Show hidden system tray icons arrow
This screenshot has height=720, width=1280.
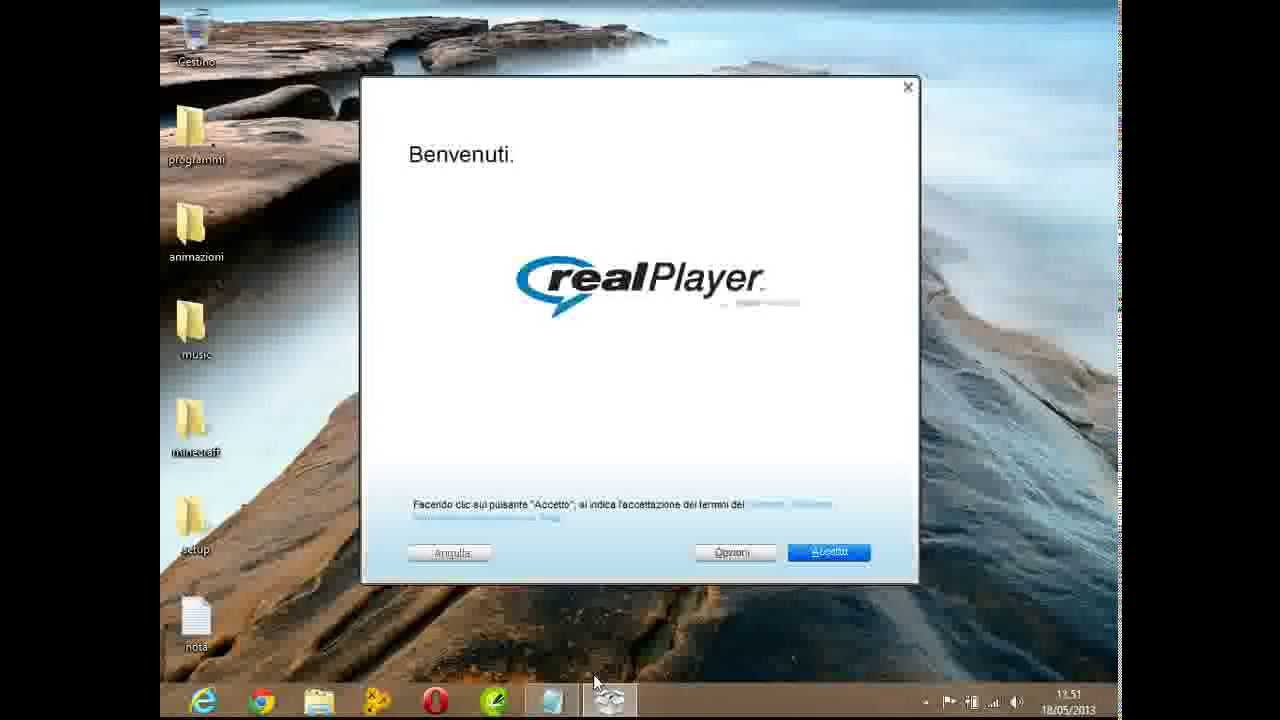pos(925,702)
